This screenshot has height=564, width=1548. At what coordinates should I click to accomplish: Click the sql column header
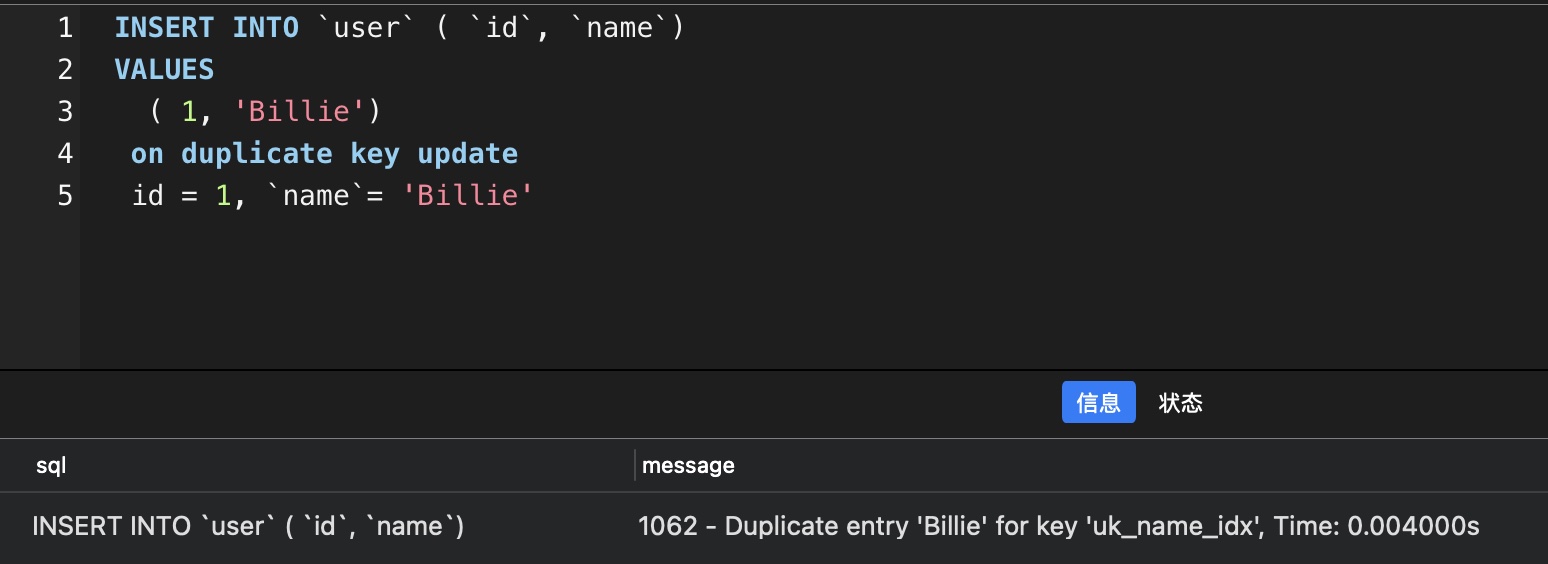click(x=51, y=465)
